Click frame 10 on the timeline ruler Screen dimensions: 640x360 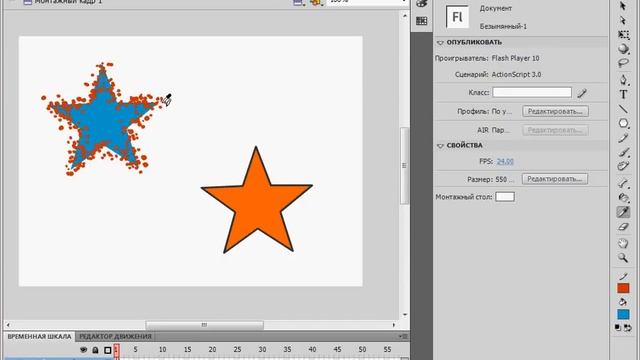pyautogui.click(x=162, y=350)
